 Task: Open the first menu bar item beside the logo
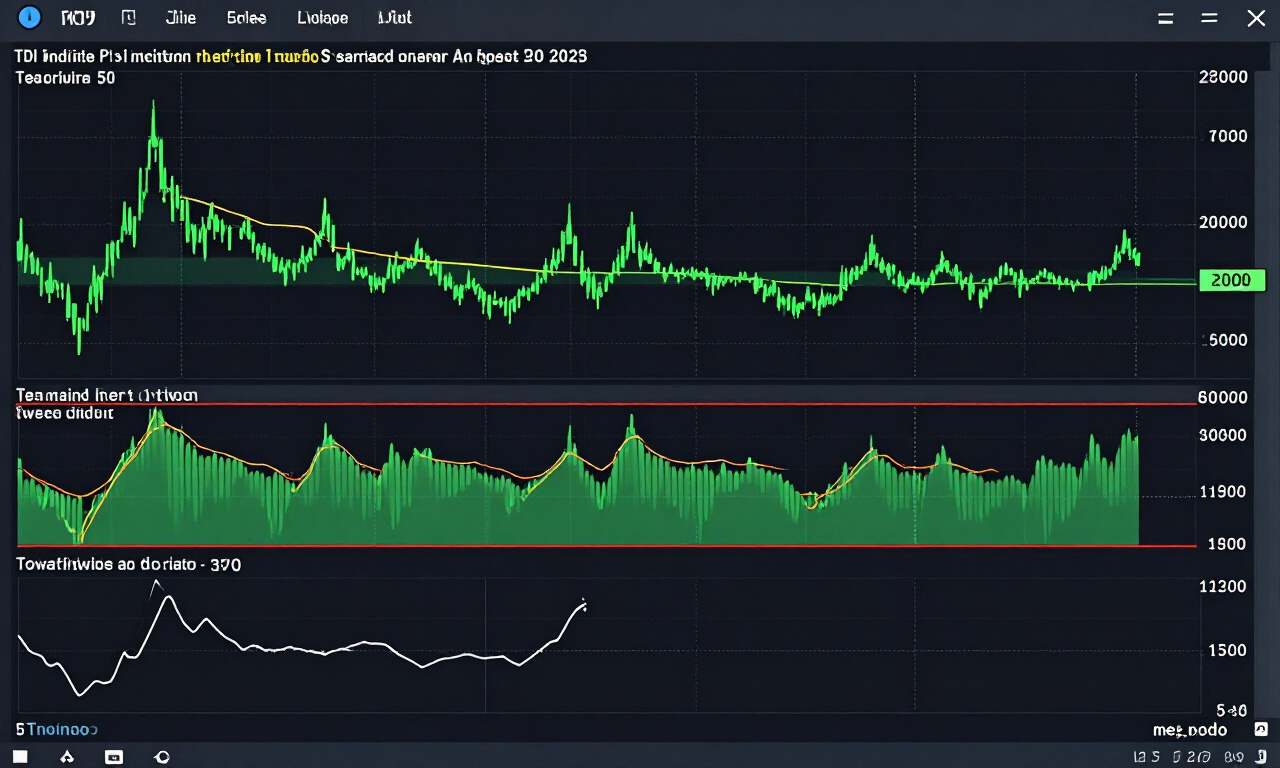[78, 17]
